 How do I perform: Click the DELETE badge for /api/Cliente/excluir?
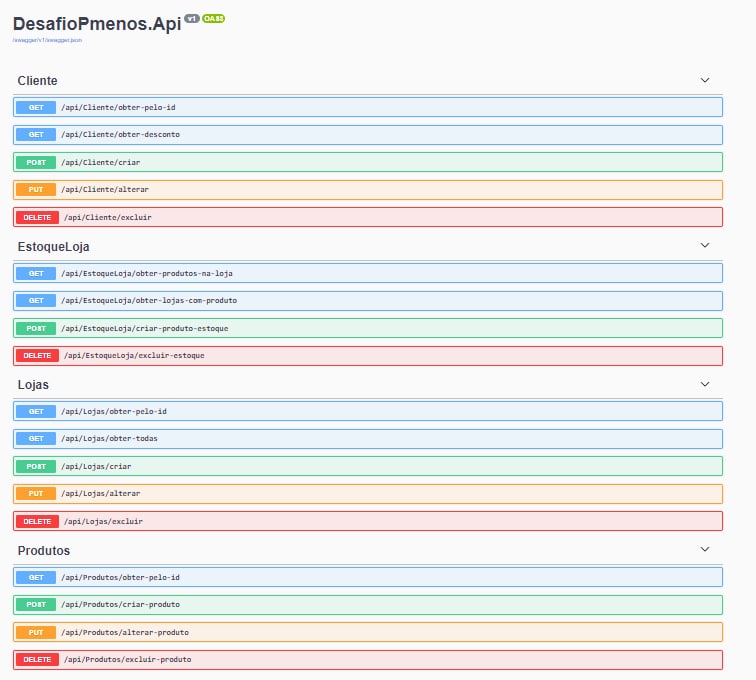point(37,217)
